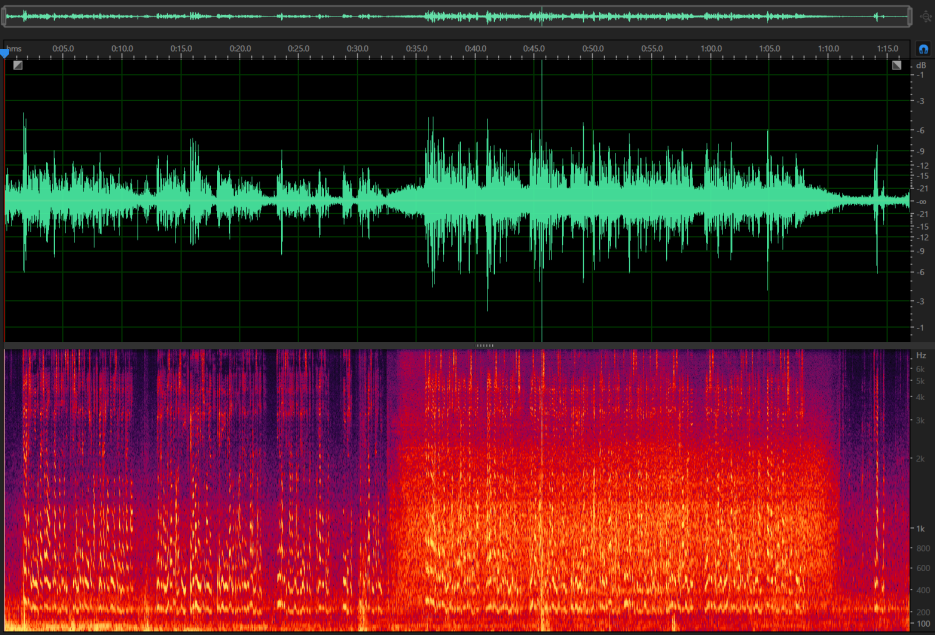This screenshot has height=635, width=935.
Task: Click the Hz label on frequency scale
Action: coord(920,356)
